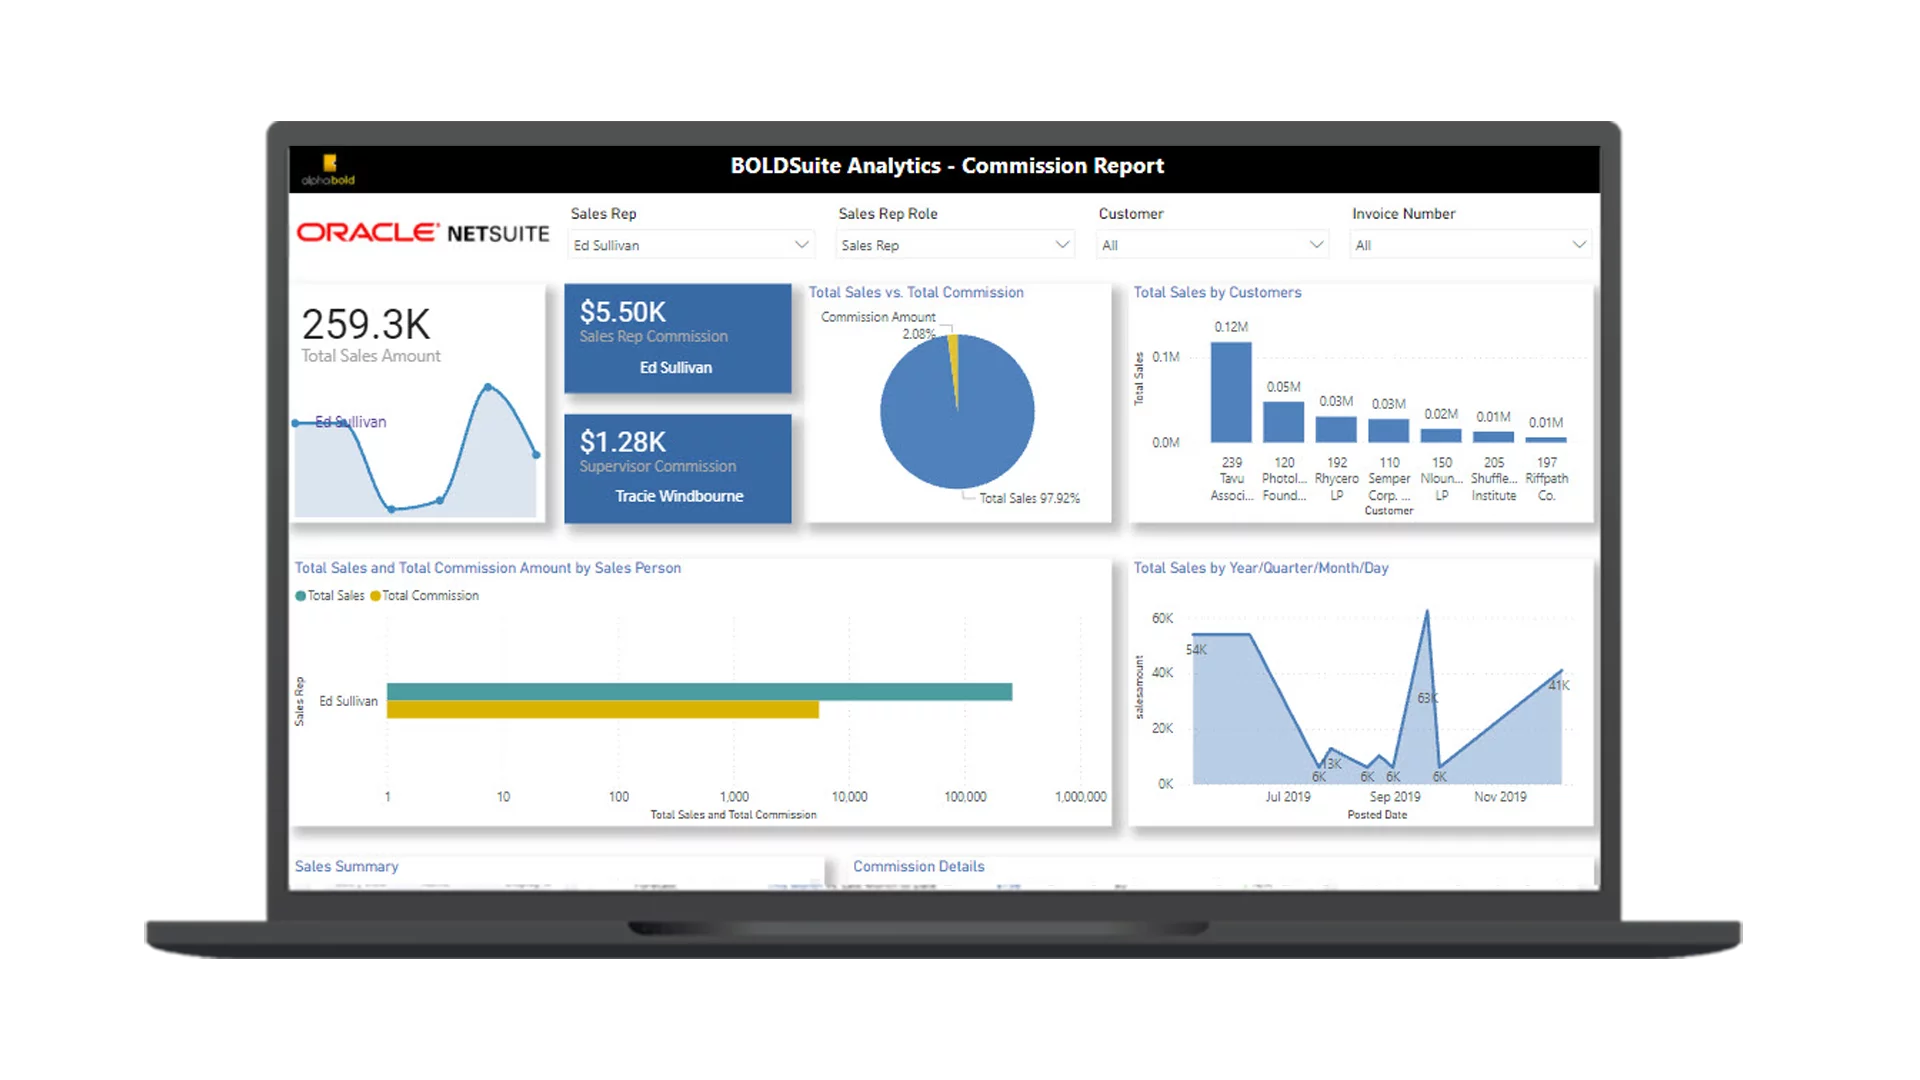1920x1080 pixels.
Task: Click the 192 Rhycero LP bar
Action: pyautogui.click(x=1336, y=429)
